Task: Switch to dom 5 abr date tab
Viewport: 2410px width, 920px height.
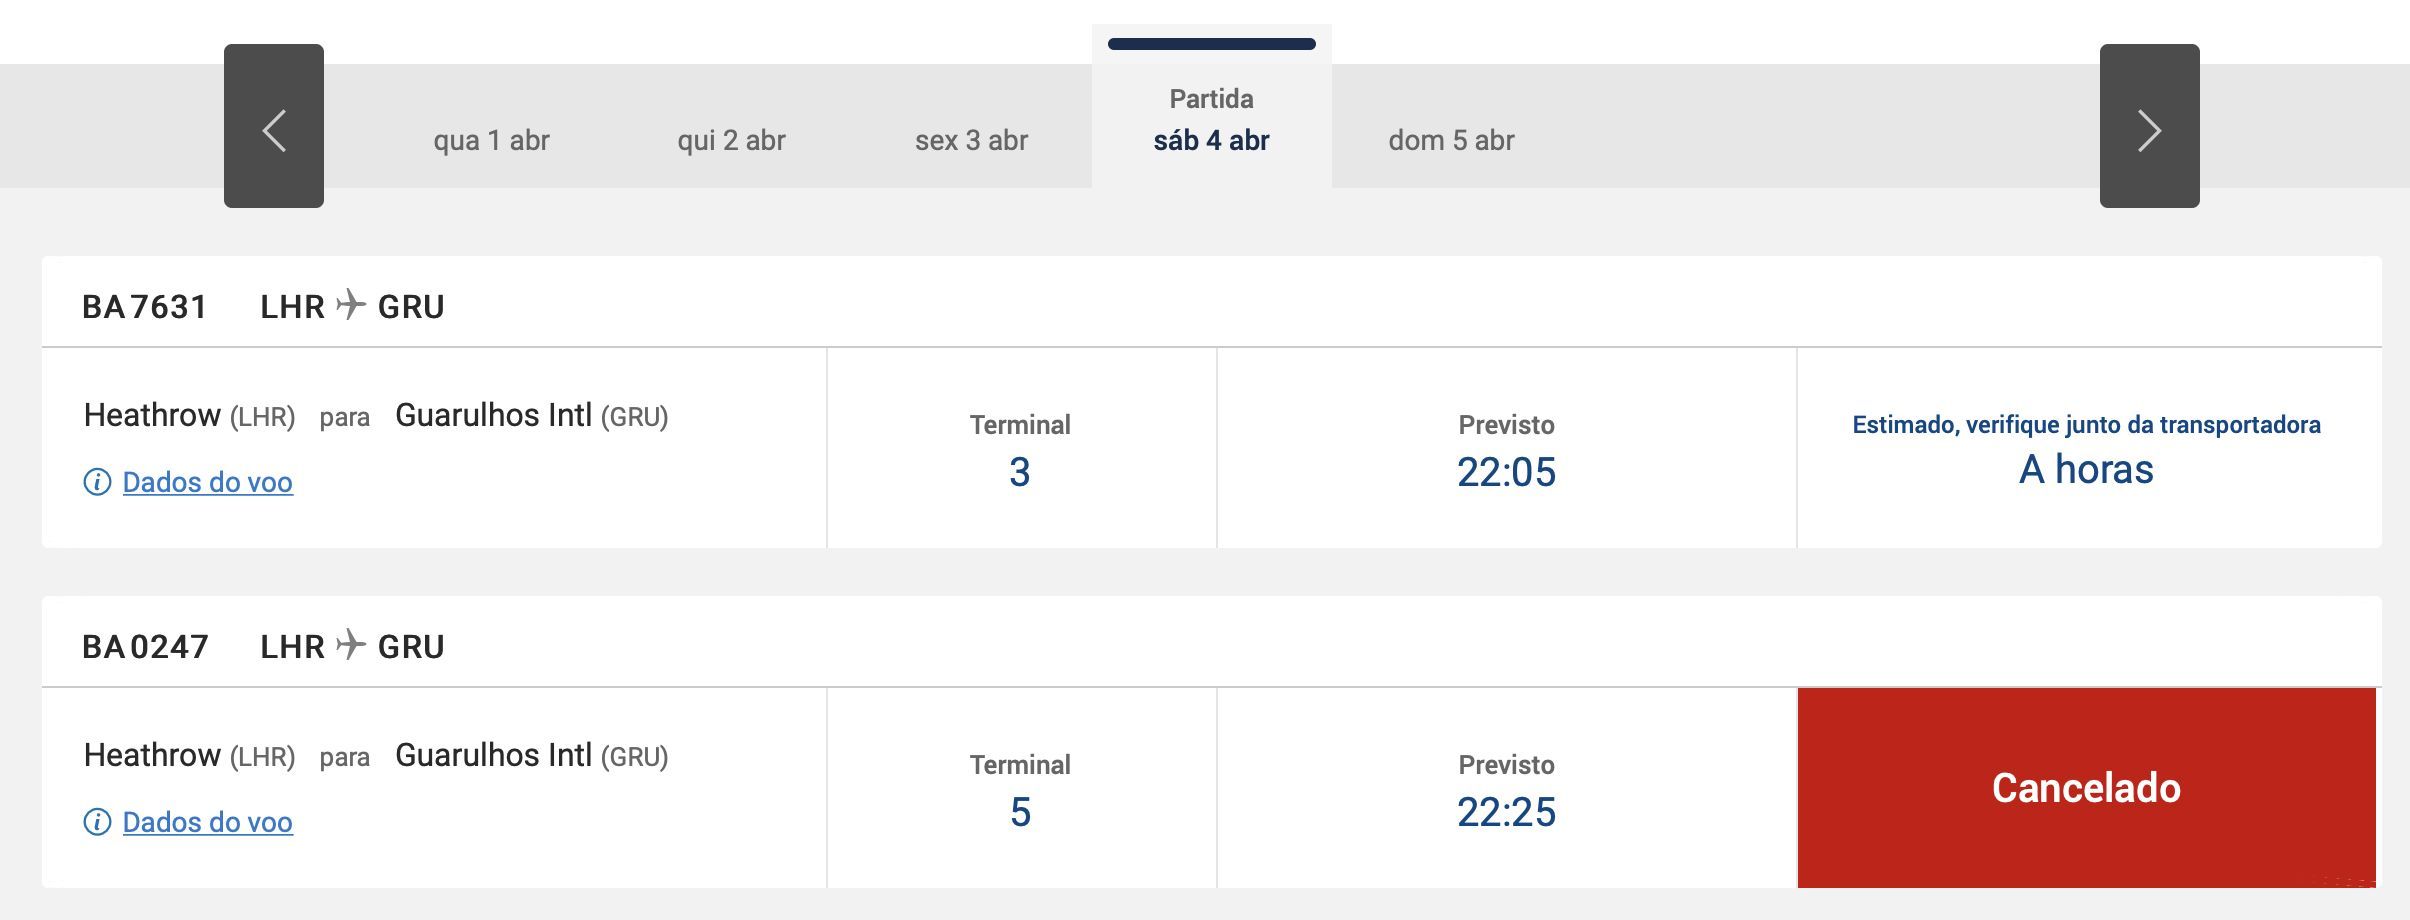Action: coord(1451,140)
